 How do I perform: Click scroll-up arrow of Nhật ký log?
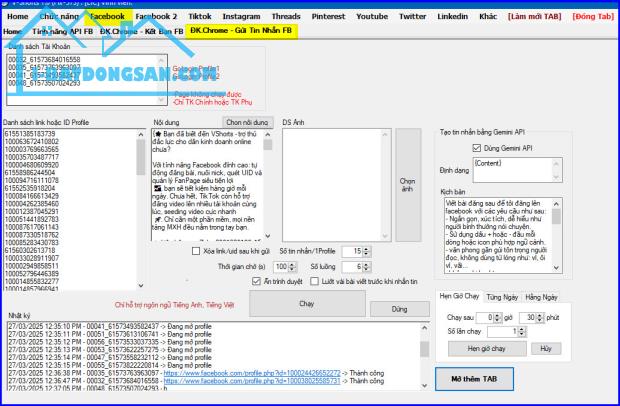(424, 328)
